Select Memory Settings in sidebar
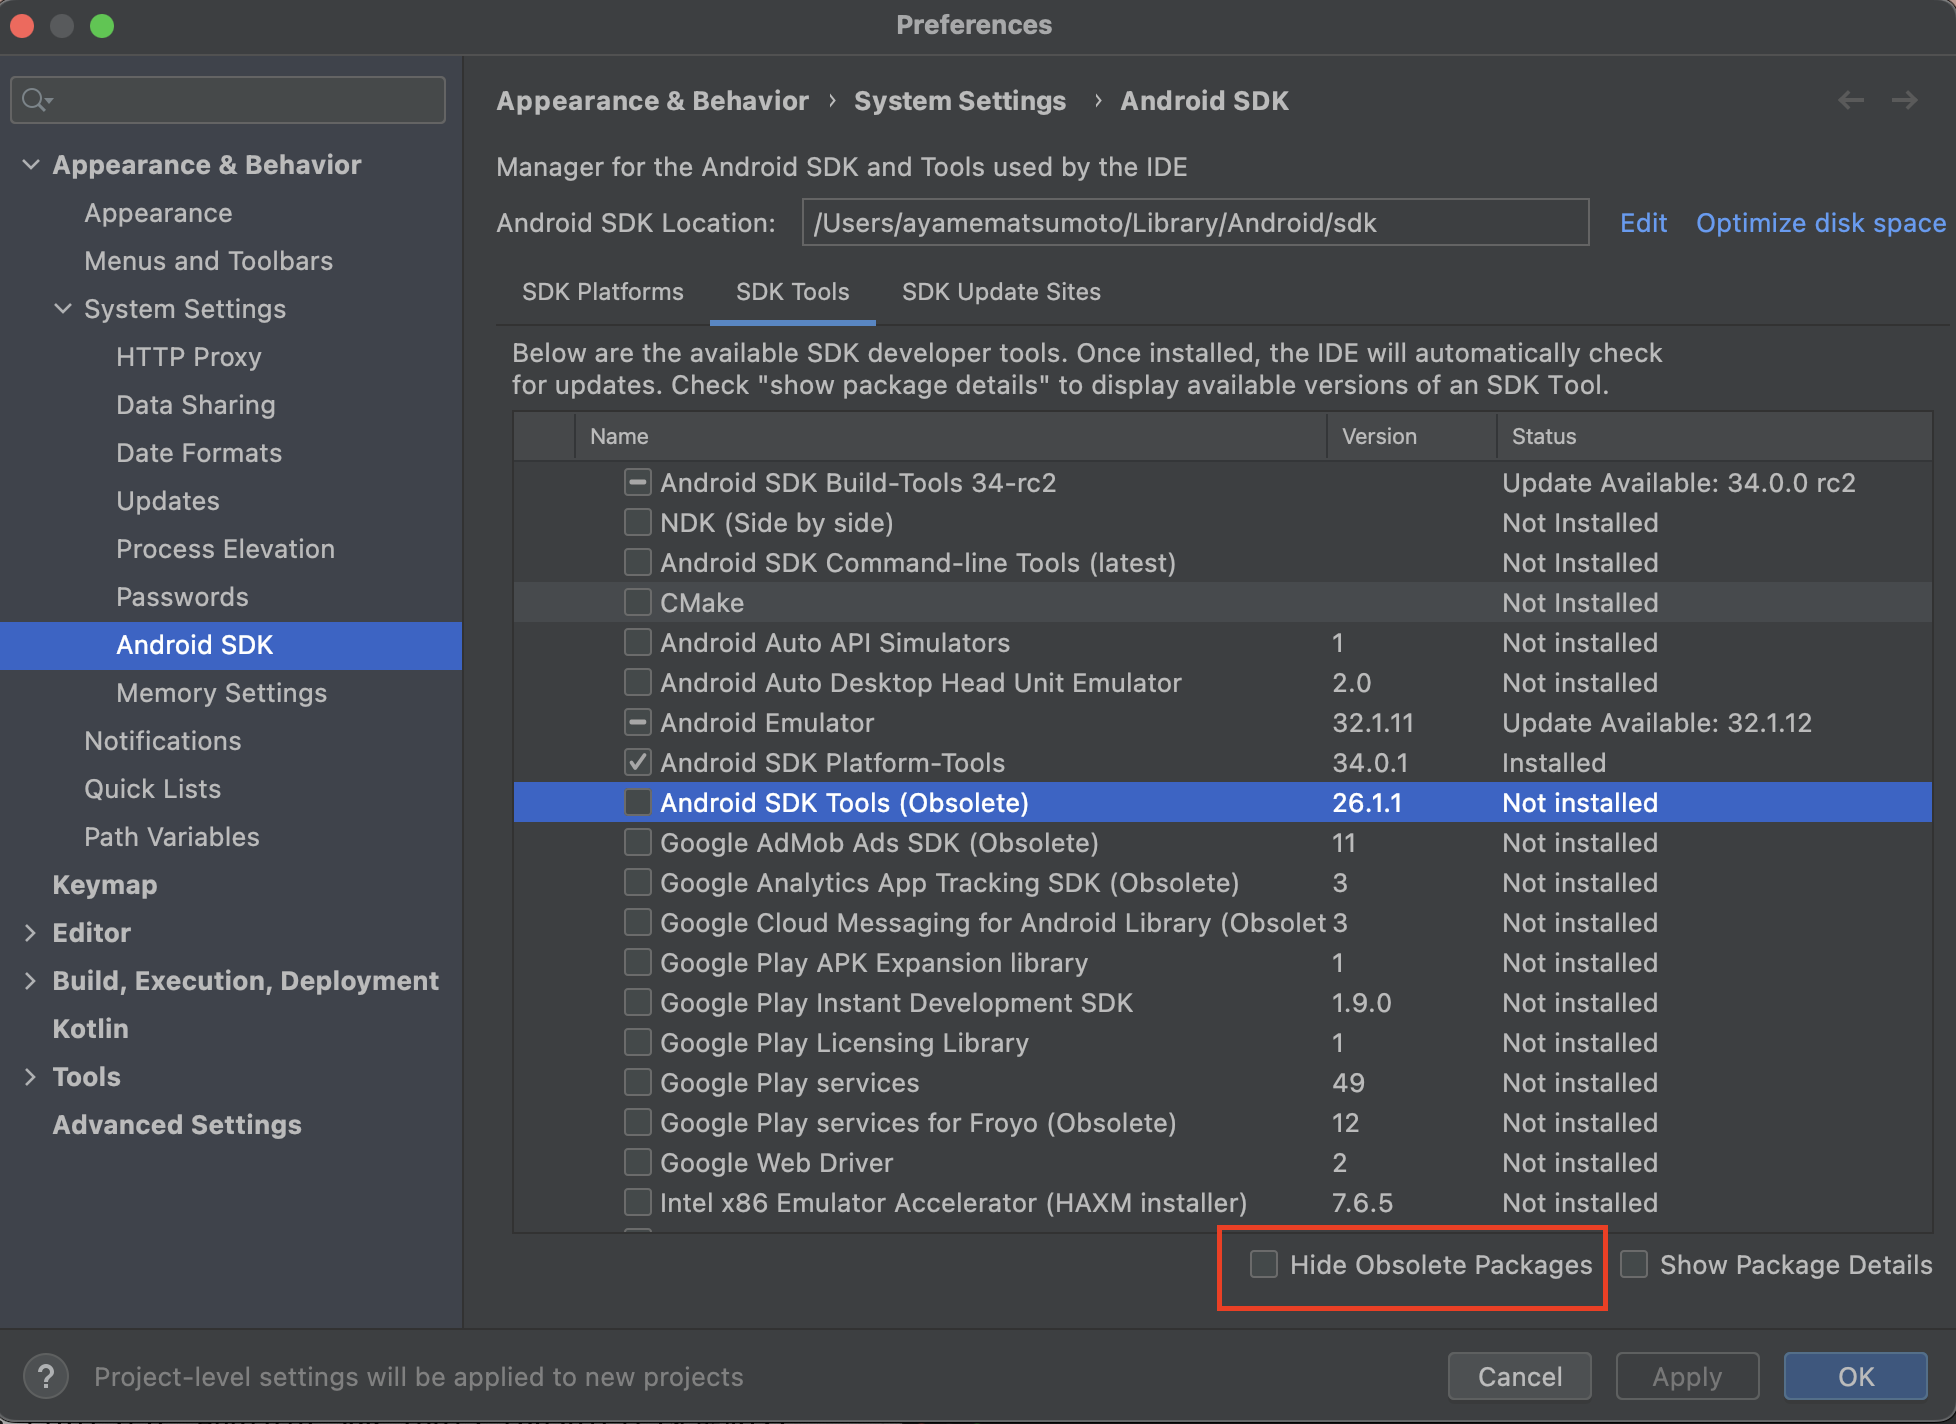Viewport: 1956px width, 1424px height. (221, 693)
